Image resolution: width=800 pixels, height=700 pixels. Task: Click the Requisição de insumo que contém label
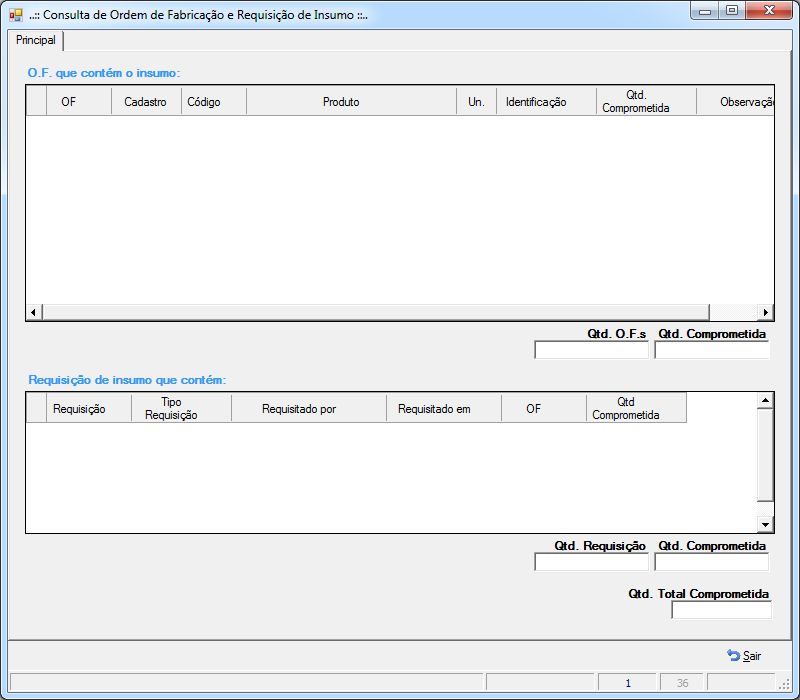point(127,380)
